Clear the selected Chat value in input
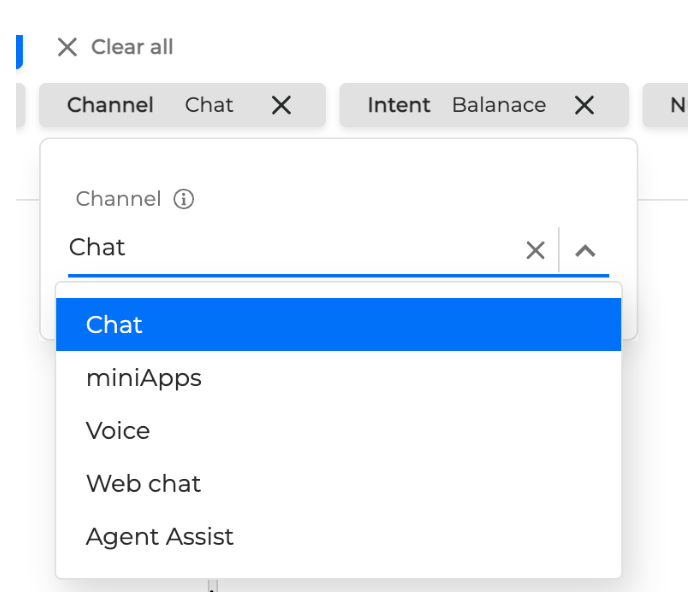688x592 pixels. coord(535,250)
